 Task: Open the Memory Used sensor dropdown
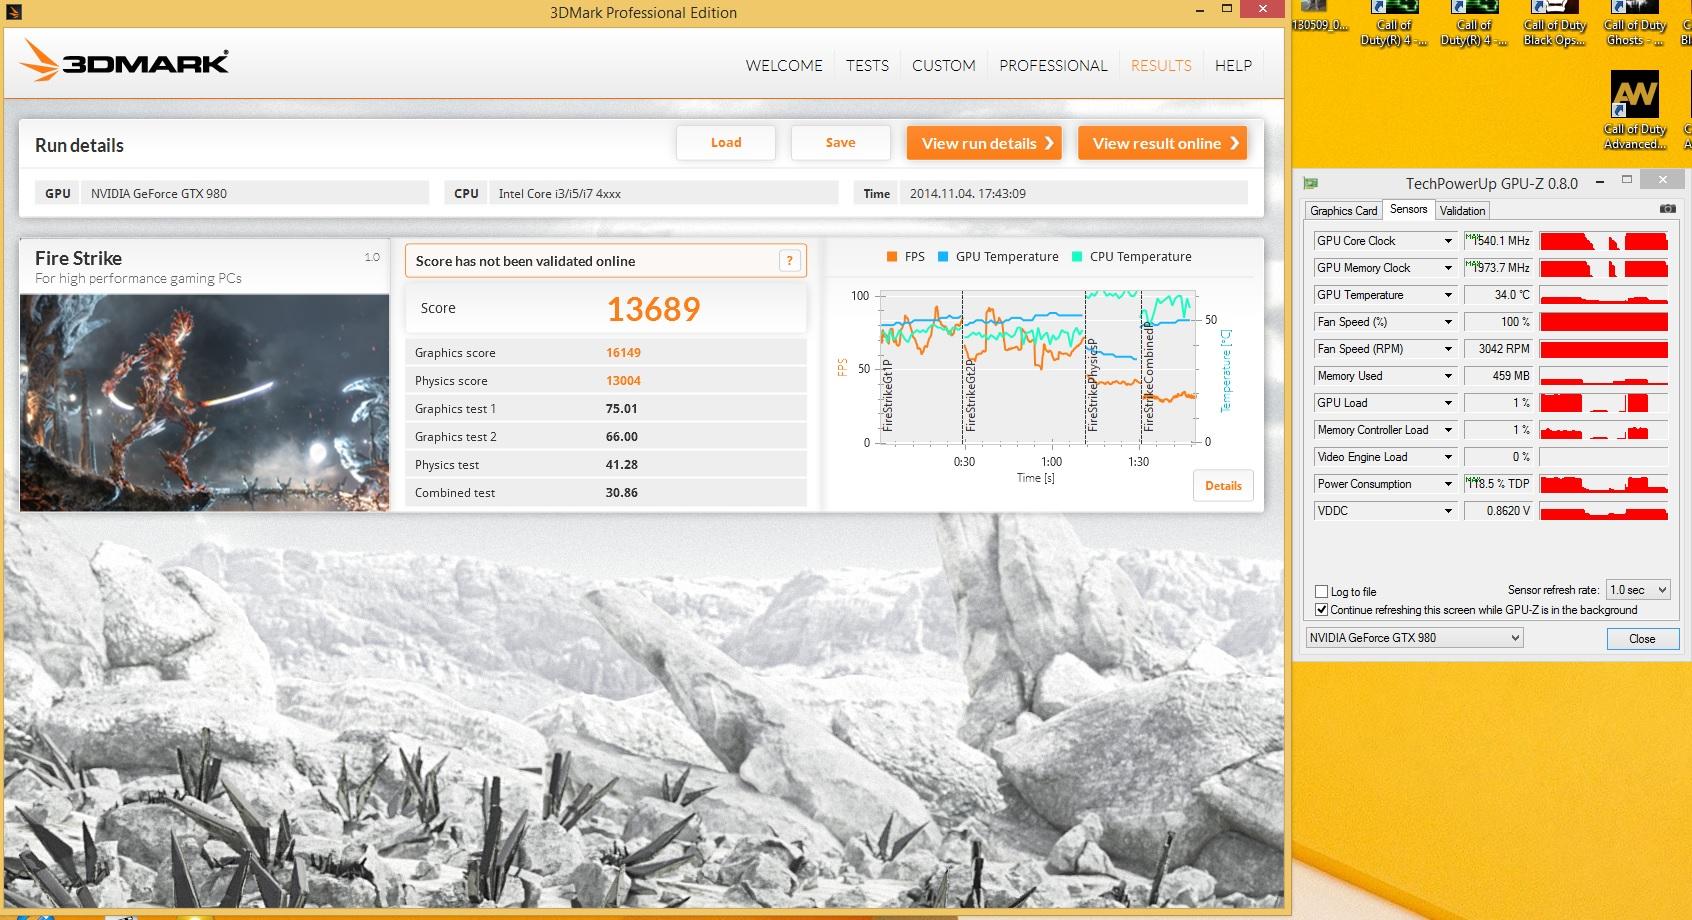pyautogui.click(x=1447, y=376)
